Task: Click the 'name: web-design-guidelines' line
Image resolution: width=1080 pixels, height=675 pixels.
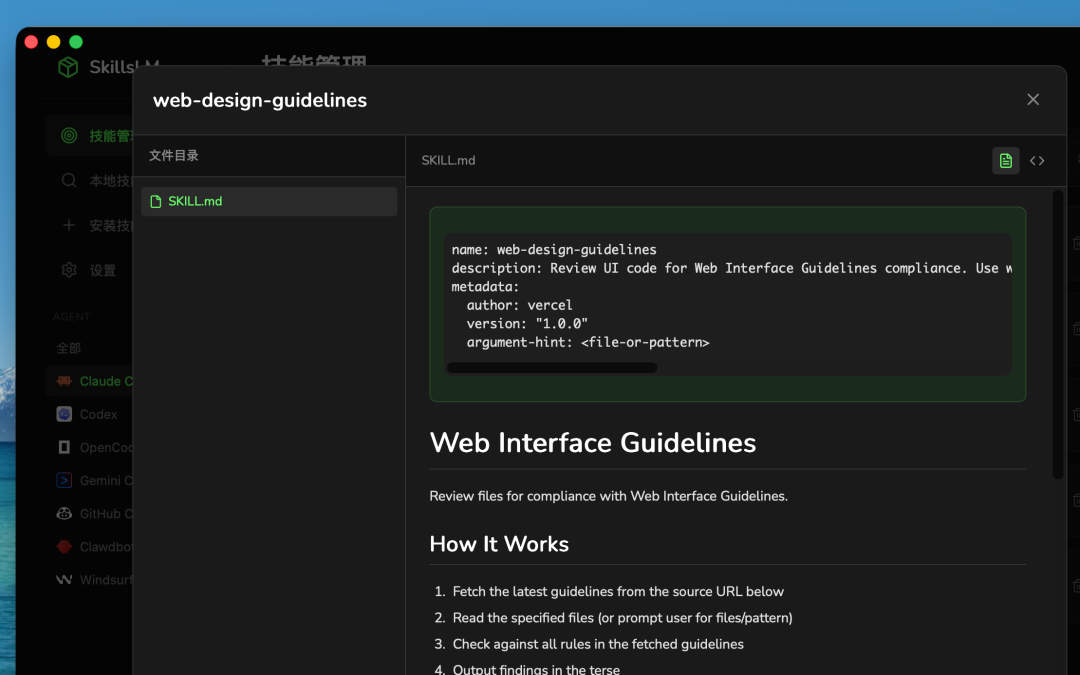Action: tap(554, 249)
